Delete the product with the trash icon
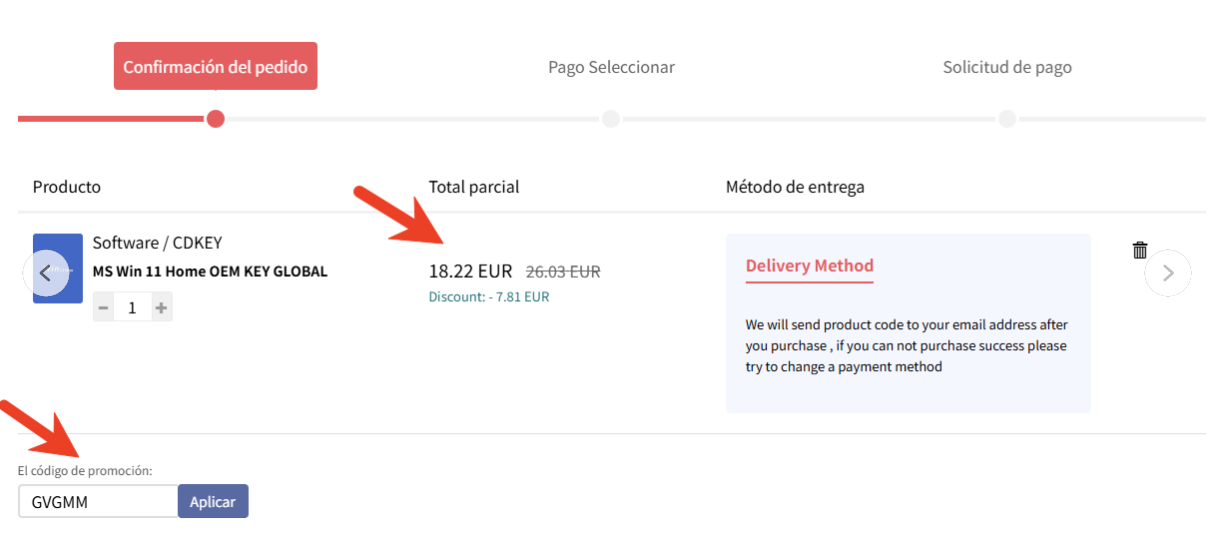Screen dimensions: 1212x541 pyautogui.click(x=1140, y=250)
